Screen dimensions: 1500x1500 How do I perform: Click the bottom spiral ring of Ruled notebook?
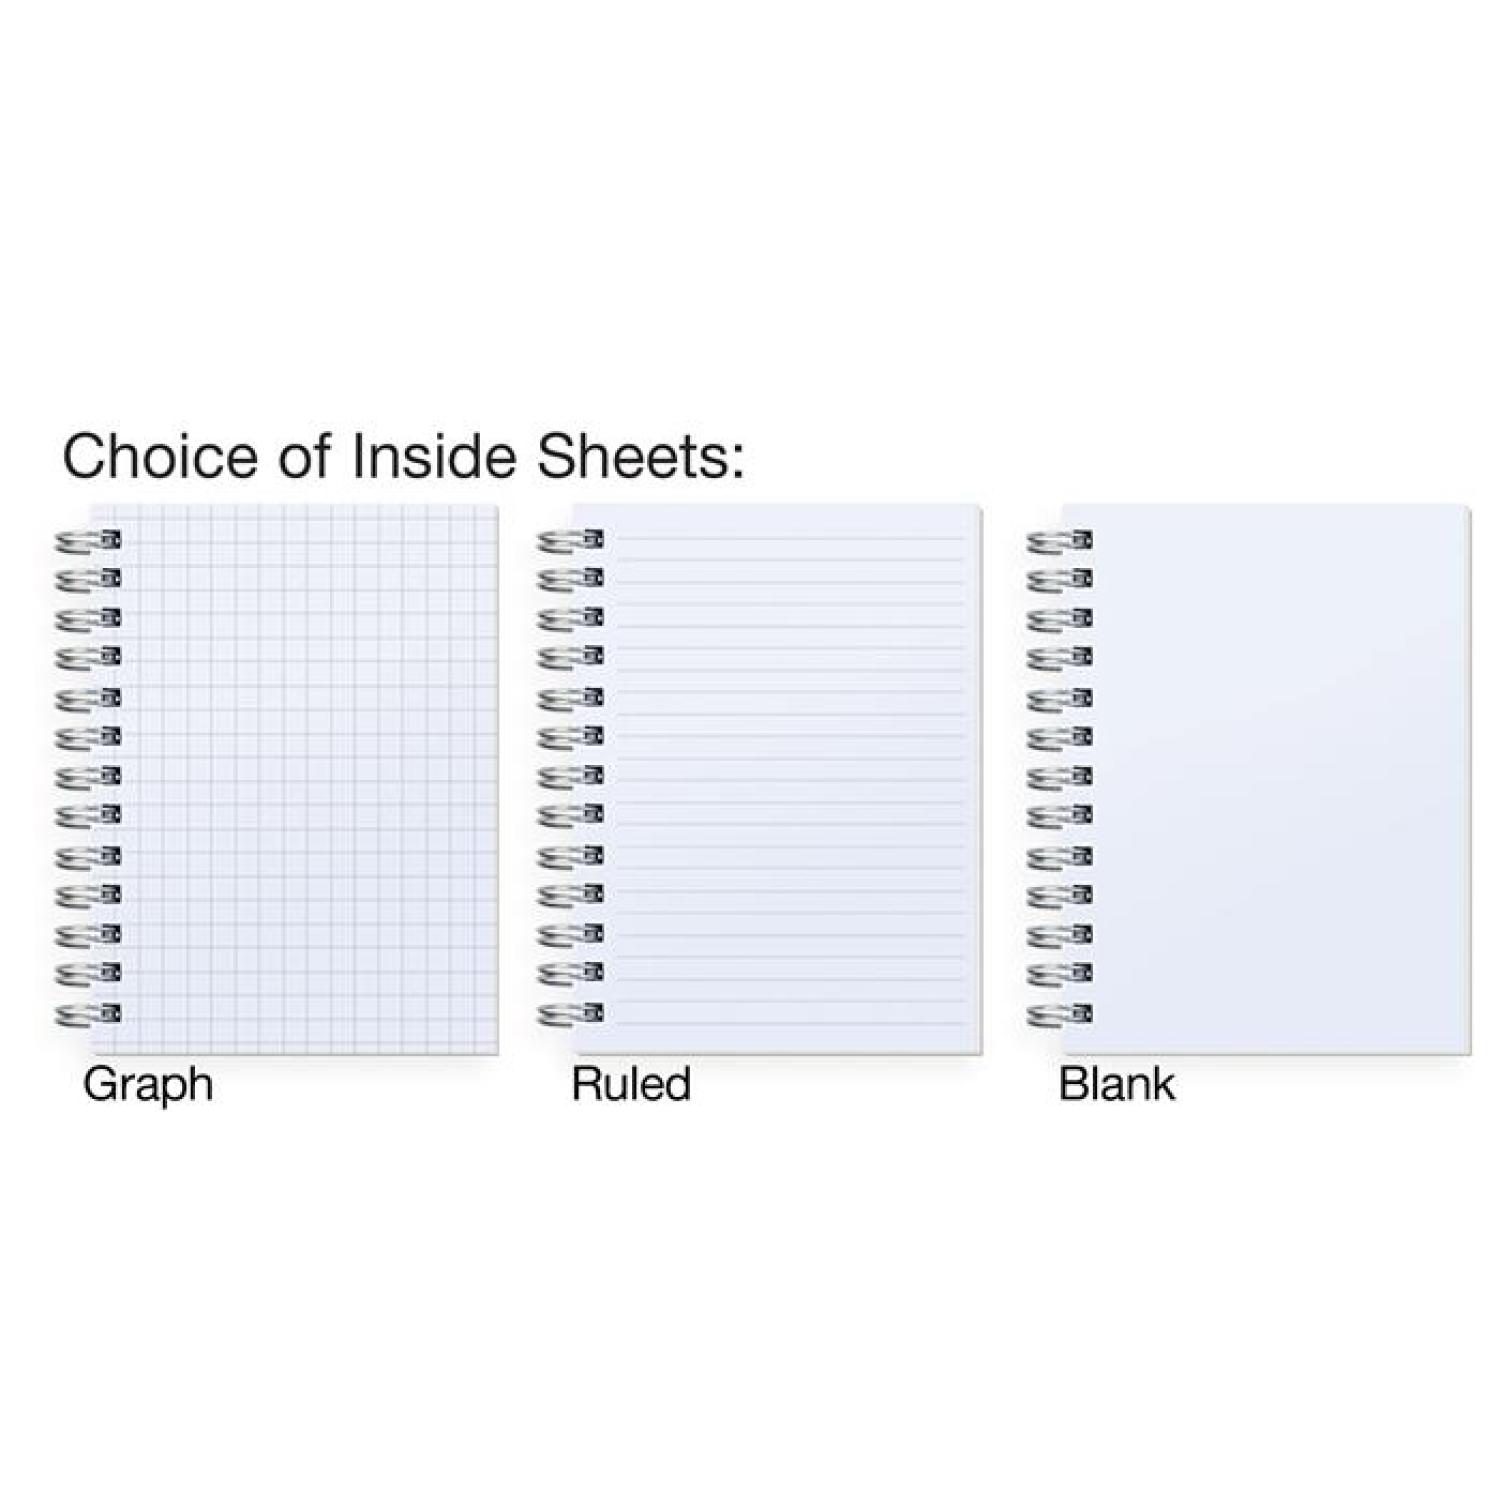(x=571, y=1015)
